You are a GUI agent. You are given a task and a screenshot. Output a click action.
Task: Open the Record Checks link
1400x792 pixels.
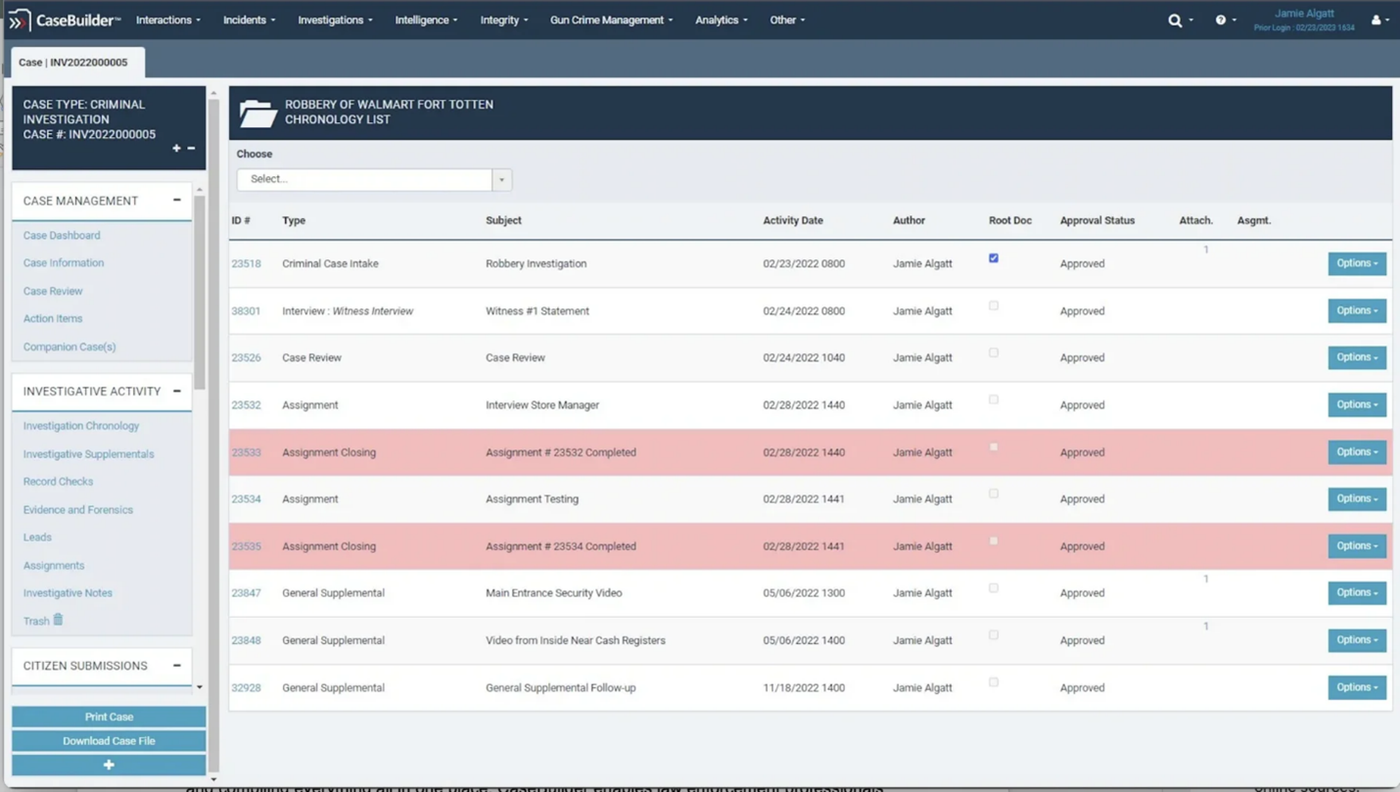pyautogui.click(x=58, y=482)
